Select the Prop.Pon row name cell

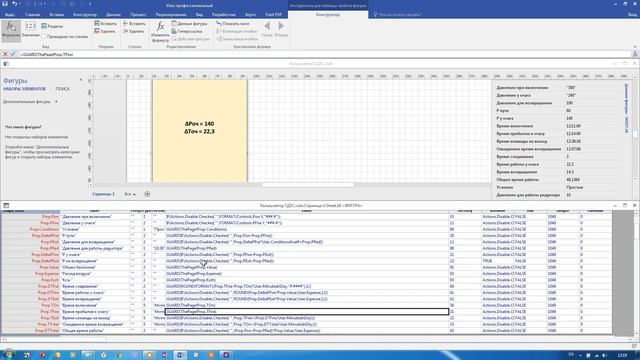[x=31, y=216]
